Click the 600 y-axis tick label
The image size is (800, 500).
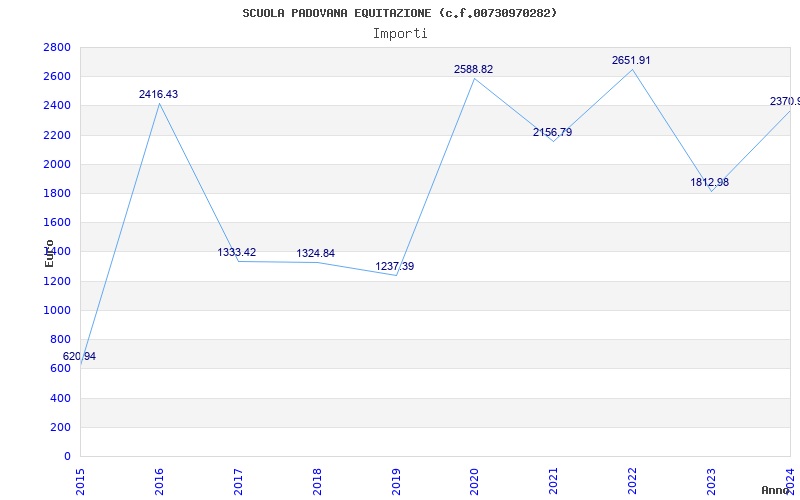point(60,368)
